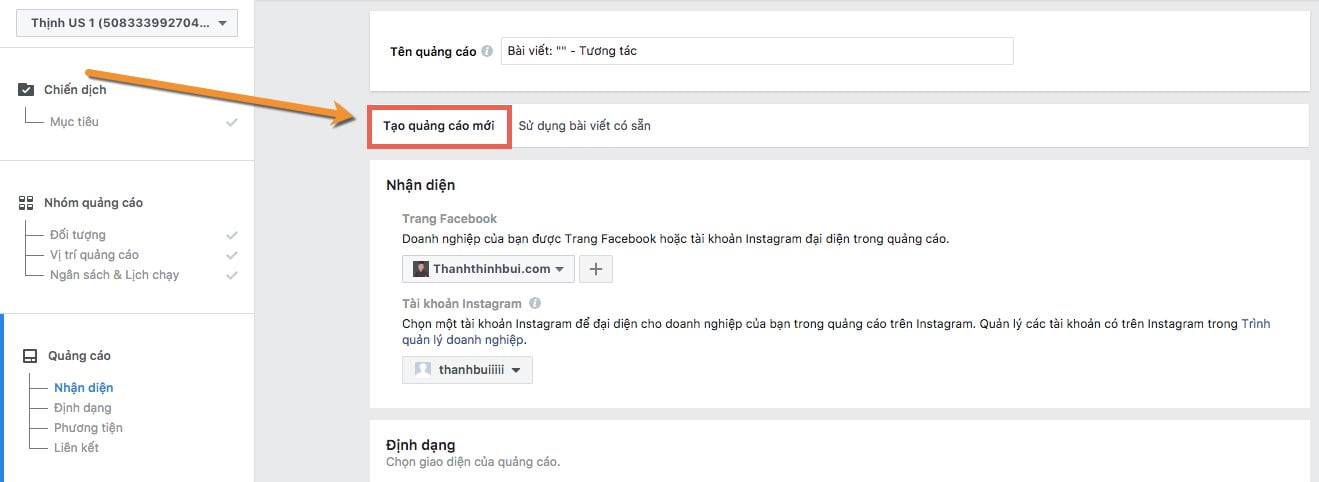Open Ngân sách & Lịch chạy section

tap(114, 275)
